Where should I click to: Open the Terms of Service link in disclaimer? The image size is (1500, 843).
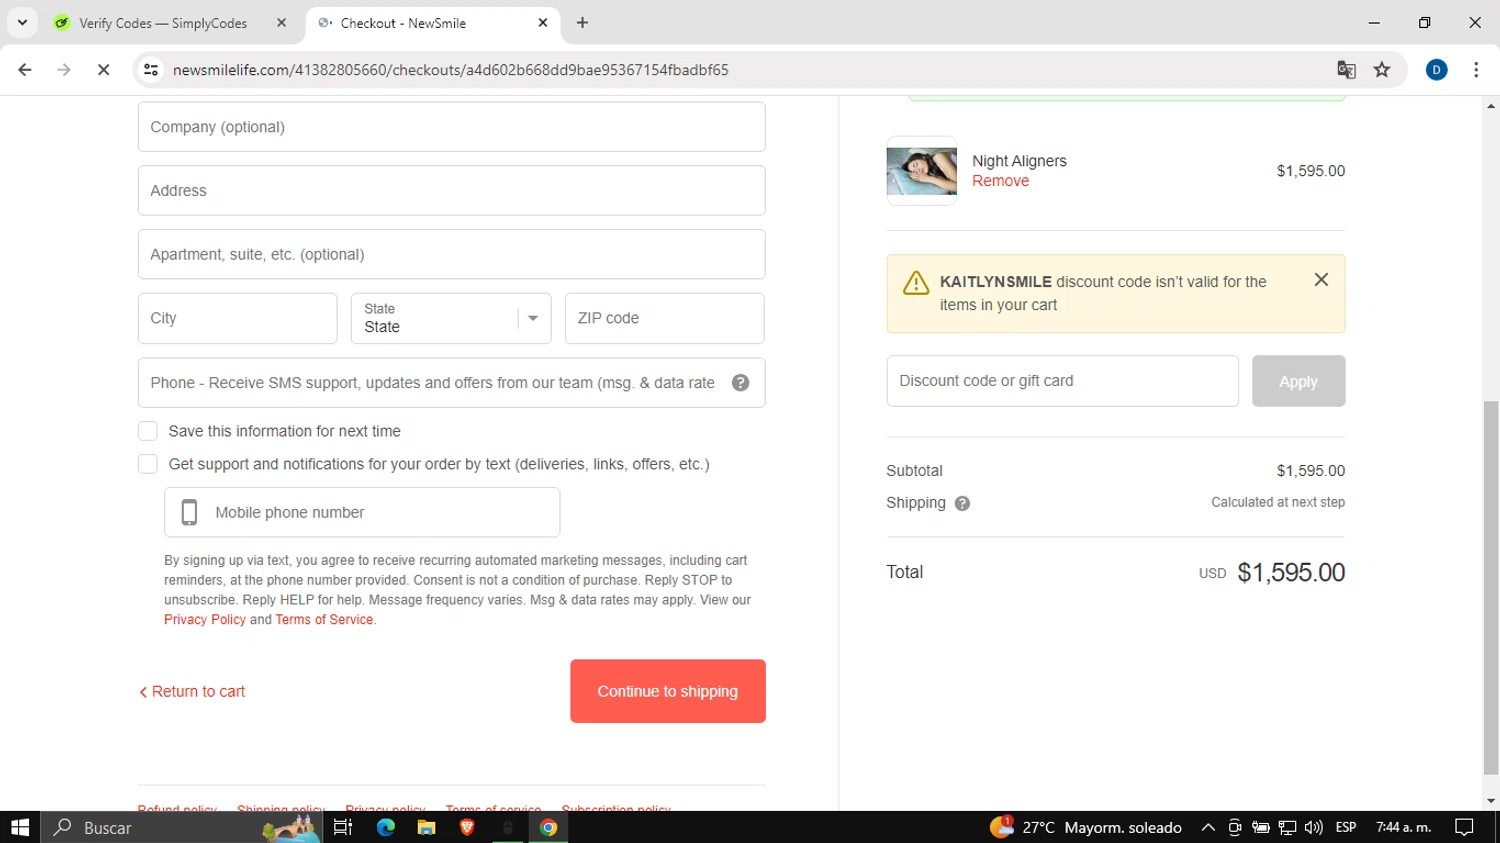point(324,620)
